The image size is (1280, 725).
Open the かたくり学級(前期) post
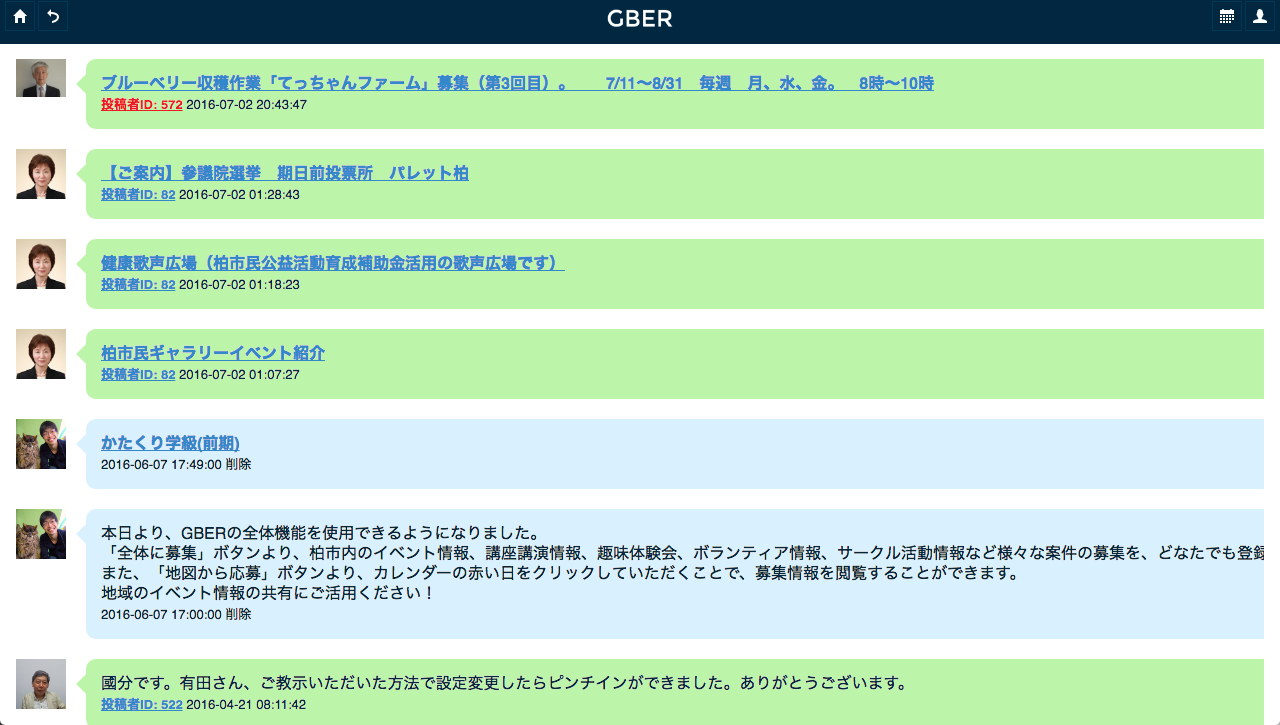(170, 443)
